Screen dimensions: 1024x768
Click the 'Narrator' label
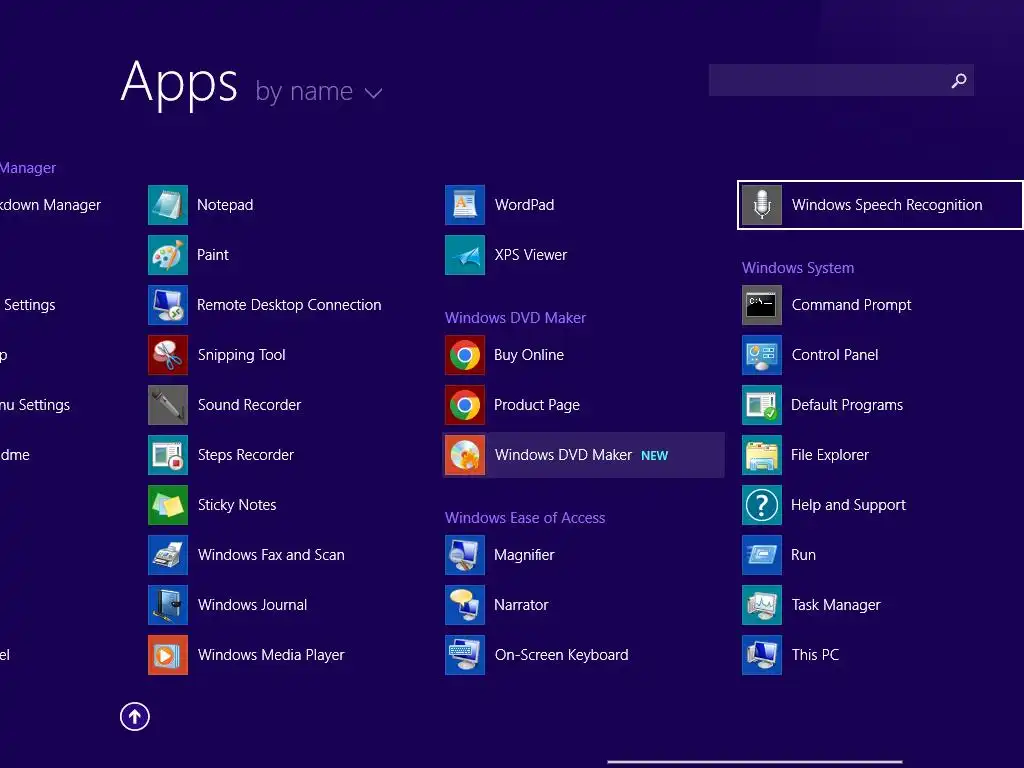click(521, 605)
